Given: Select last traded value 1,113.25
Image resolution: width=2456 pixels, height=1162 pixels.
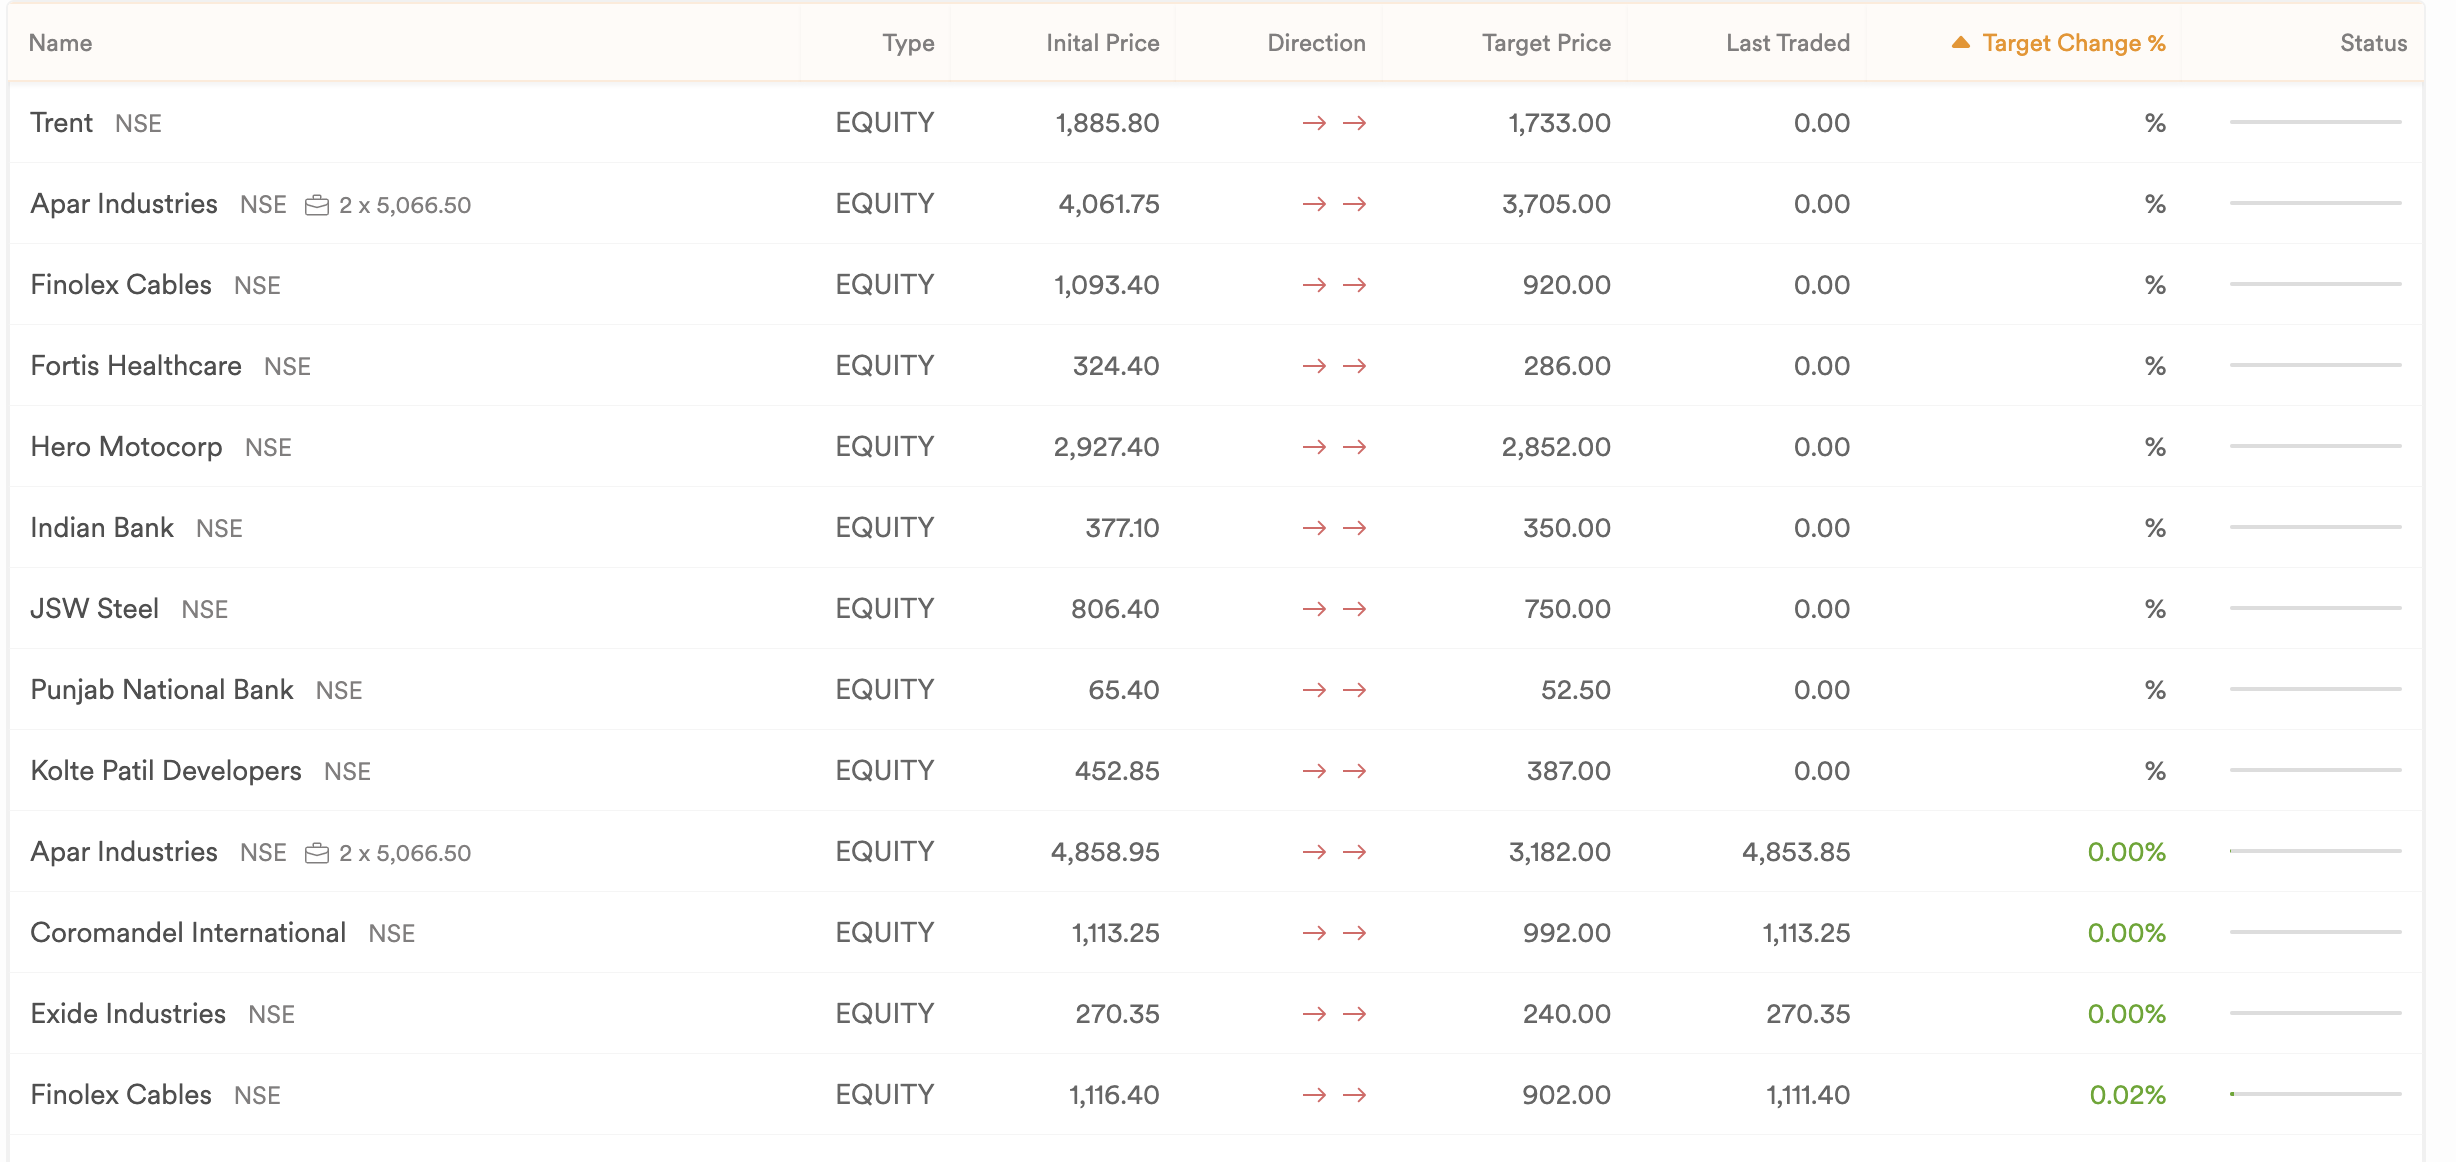Looking at the screenshot, I should coord(1806,933).
